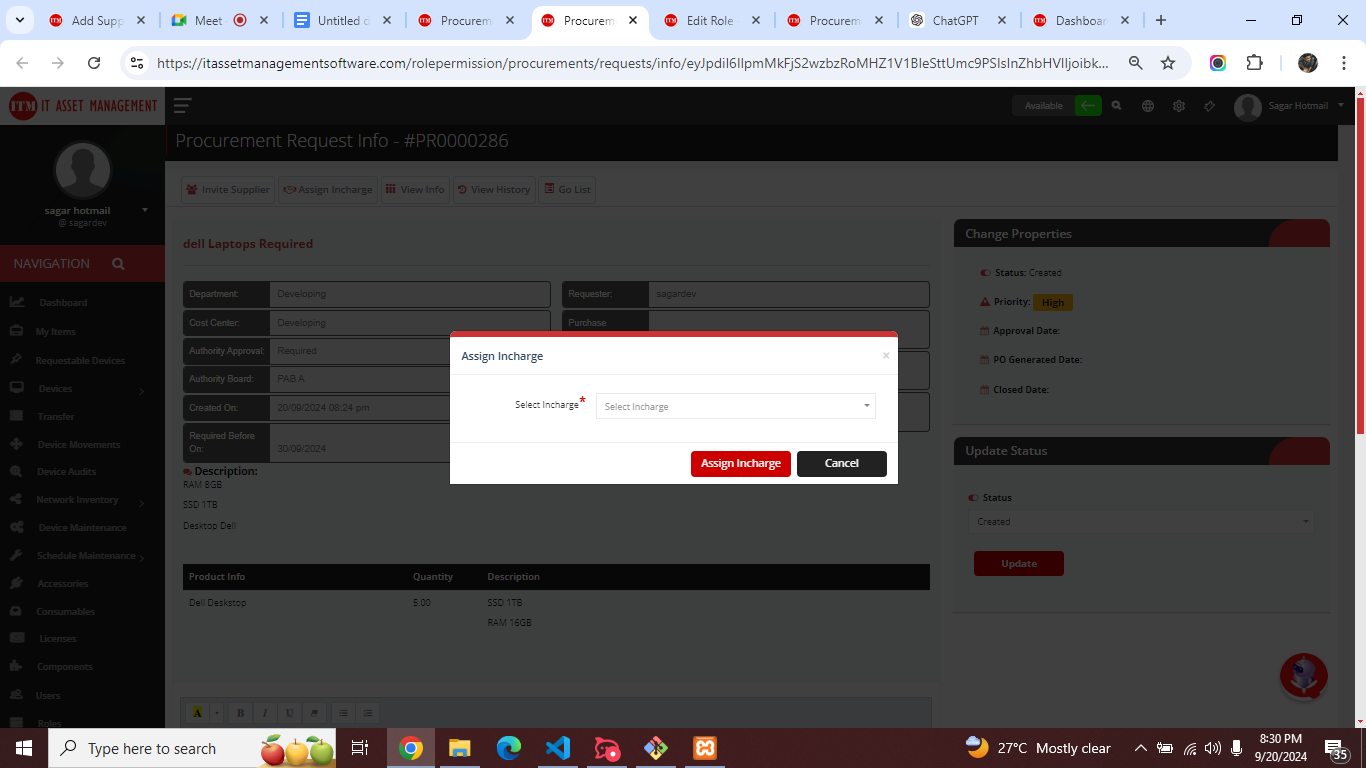Apply italic formatting in the editor toolbar
Viewport: 1366px width, 768px height.
265,712
